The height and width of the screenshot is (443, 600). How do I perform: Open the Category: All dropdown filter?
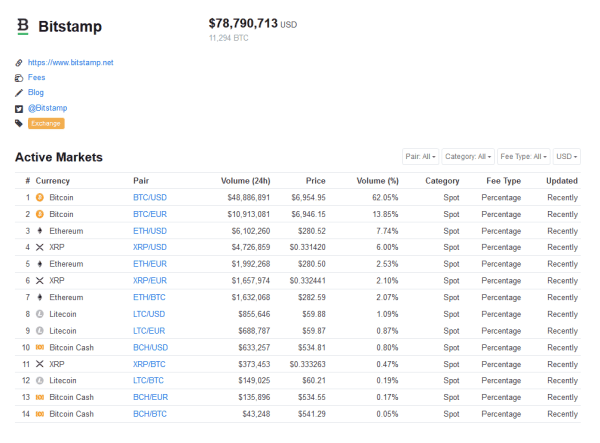point(468,156)
